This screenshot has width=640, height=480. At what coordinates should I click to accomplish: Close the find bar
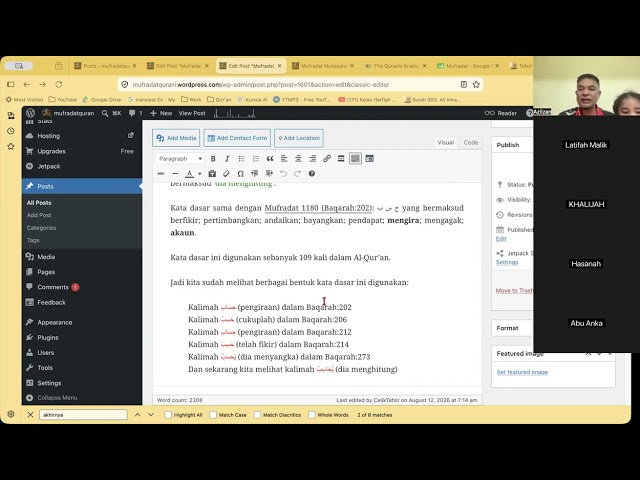pyautogui.click(x=30, y=415)
